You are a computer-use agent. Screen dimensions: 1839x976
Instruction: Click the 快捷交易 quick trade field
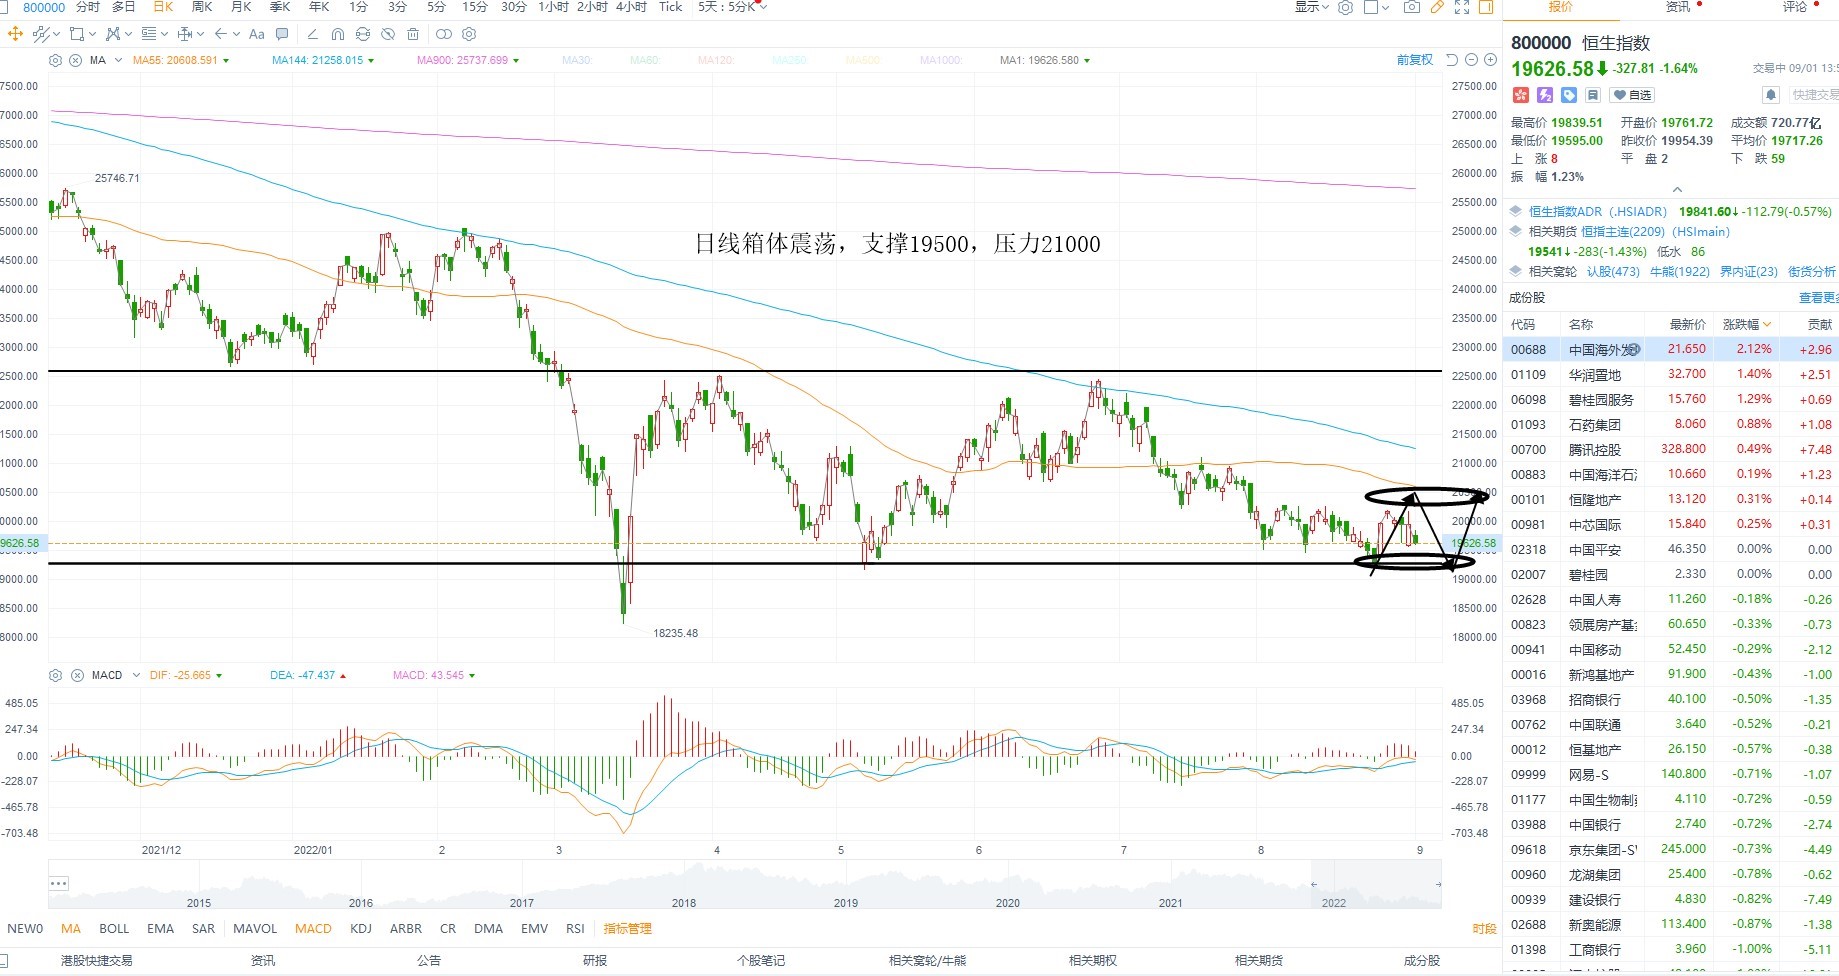tap(1814, 95)
